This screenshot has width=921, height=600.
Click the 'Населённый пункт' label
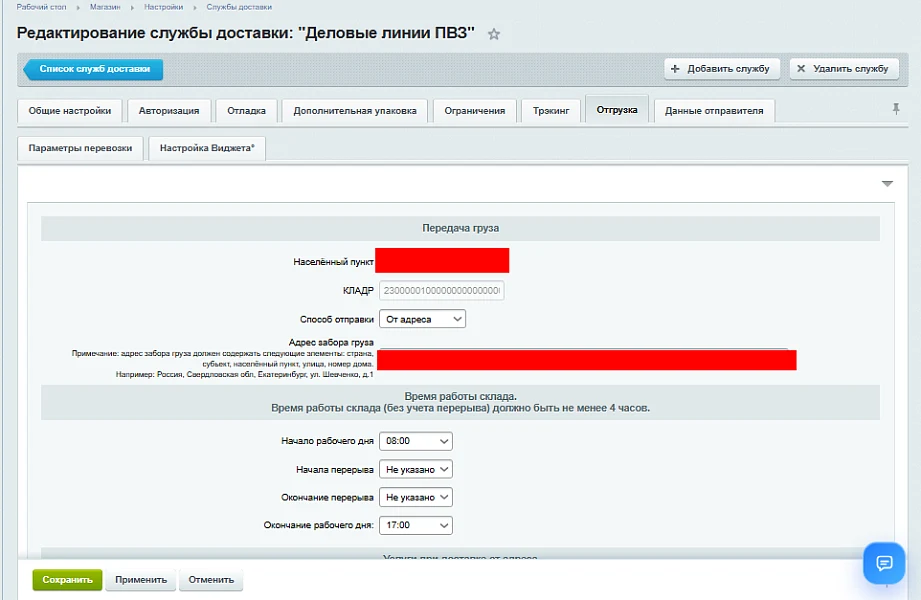pos(334,262)
